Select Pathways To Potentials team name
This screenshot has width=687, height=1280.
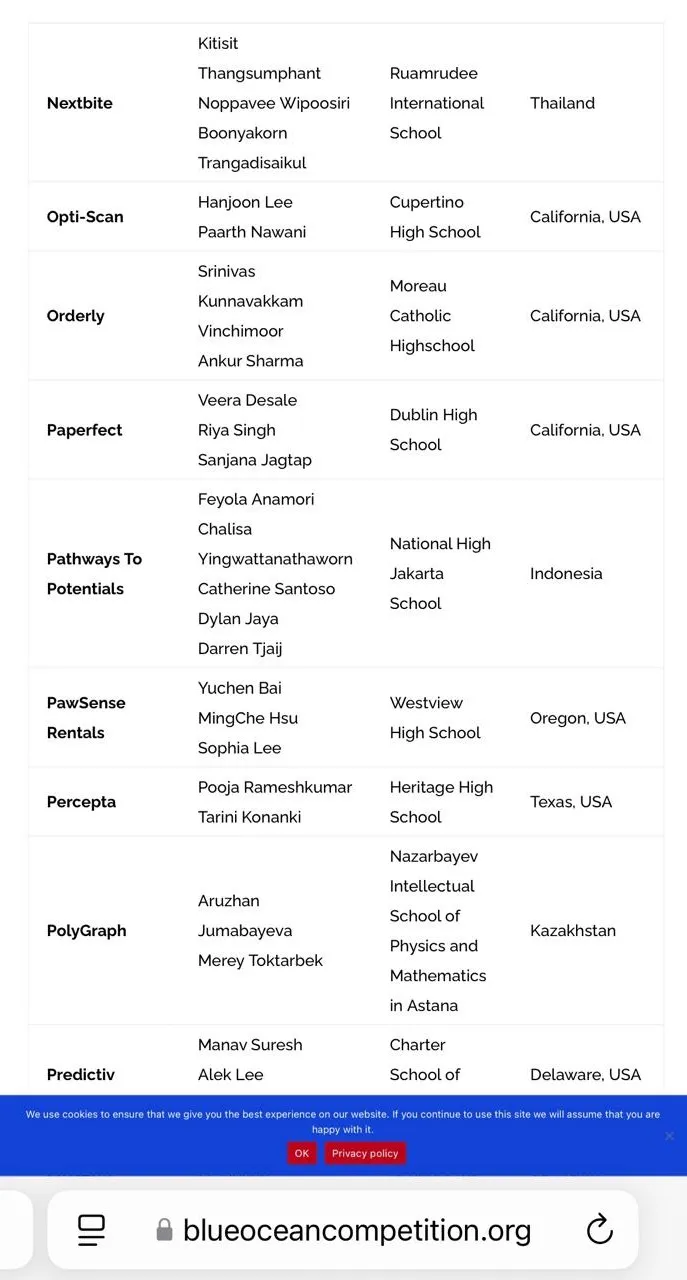point(94,574)
